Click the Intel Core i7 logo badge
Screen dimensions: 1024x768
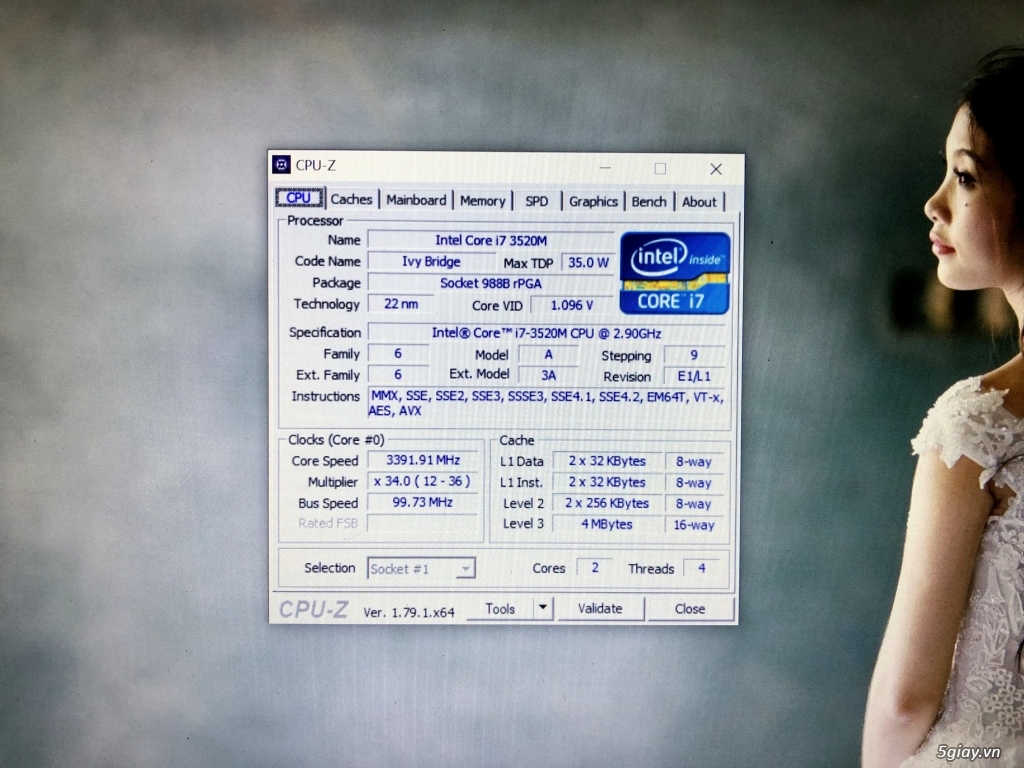[x=675, y=273]
